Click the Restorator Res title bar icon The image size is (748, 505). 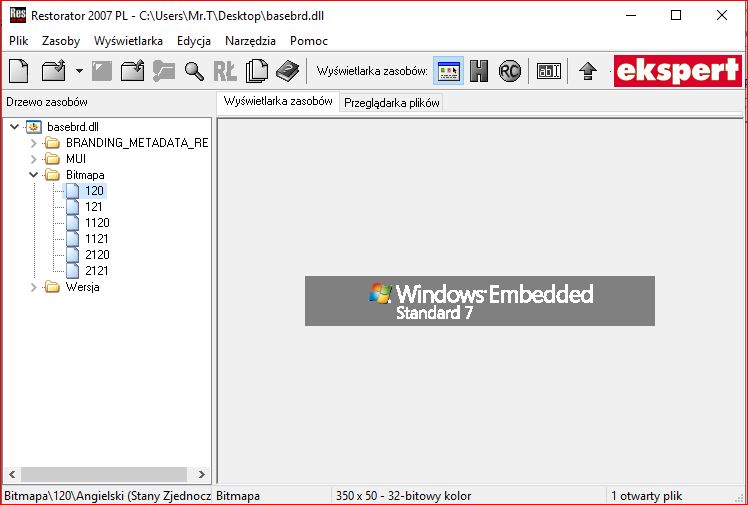(18, 15)
